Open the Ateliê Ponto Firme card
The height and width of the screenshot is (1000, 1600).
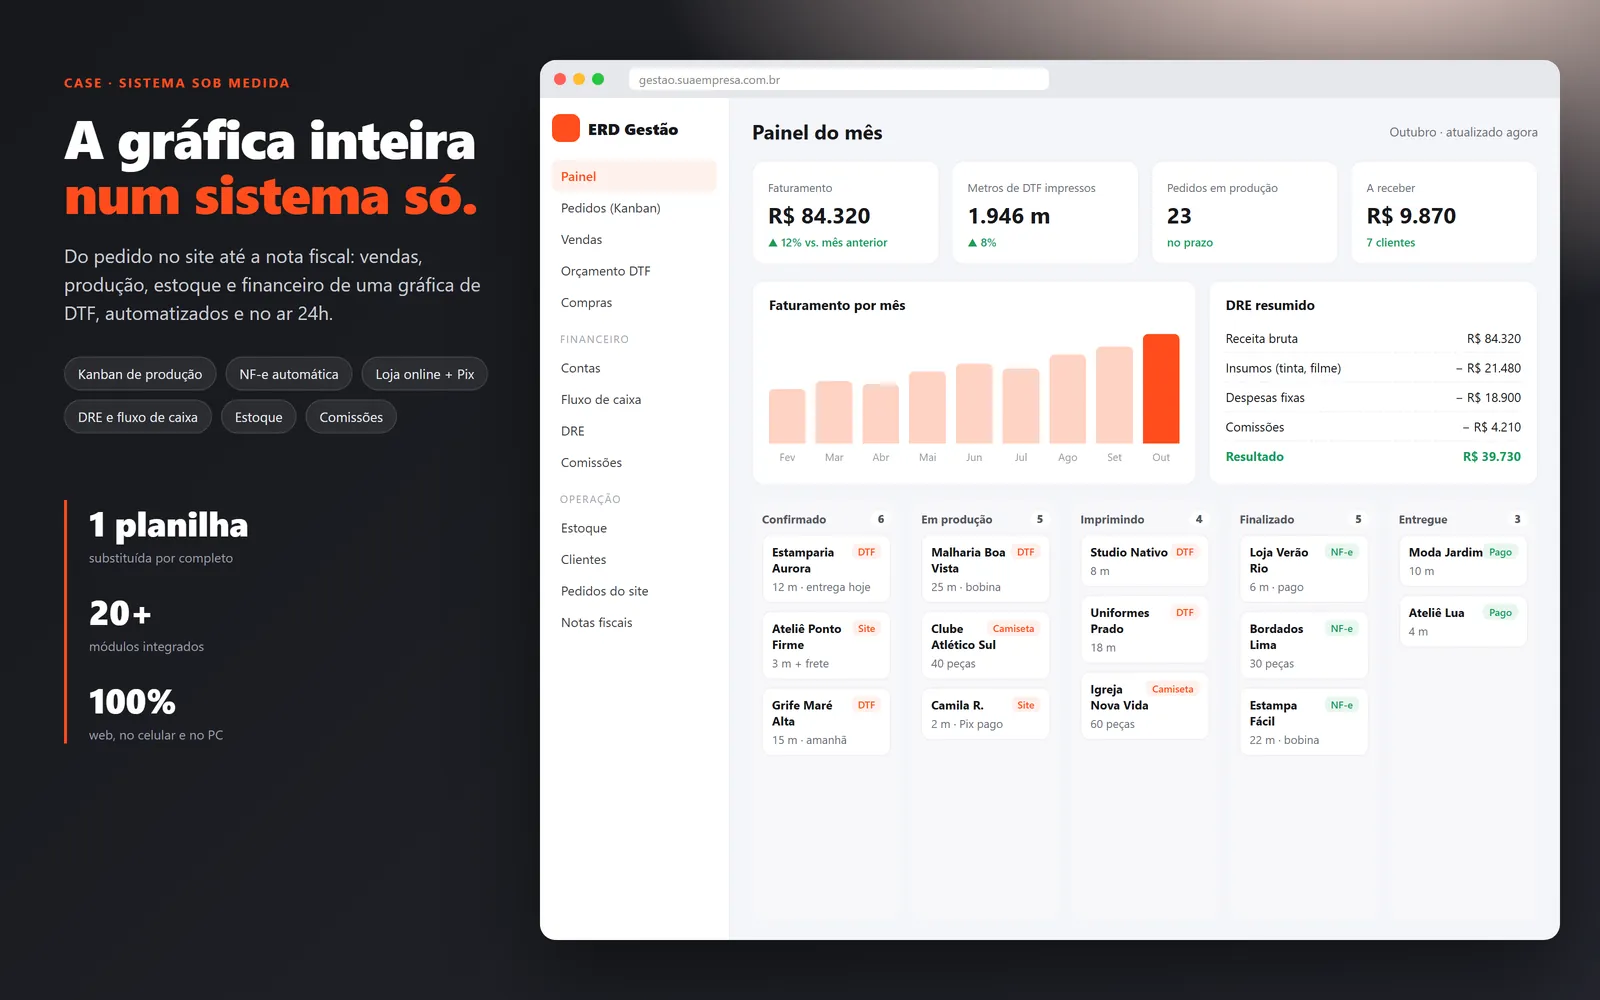[x=826, y=646]
